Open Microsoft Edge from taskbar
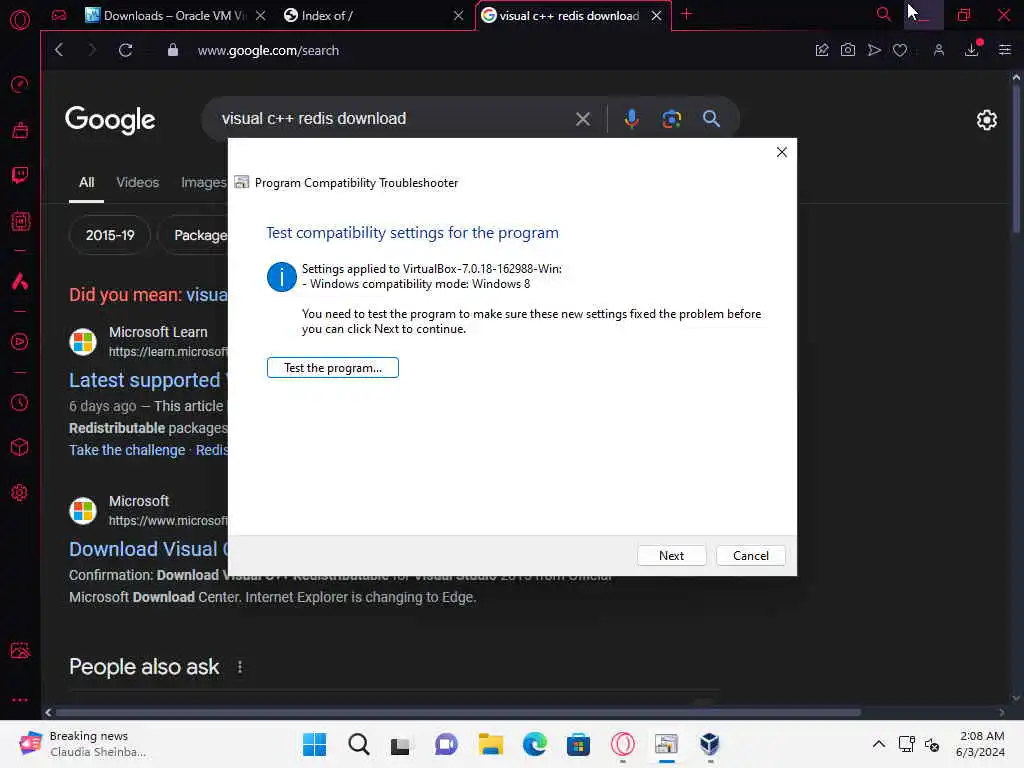 pos(534,744)
